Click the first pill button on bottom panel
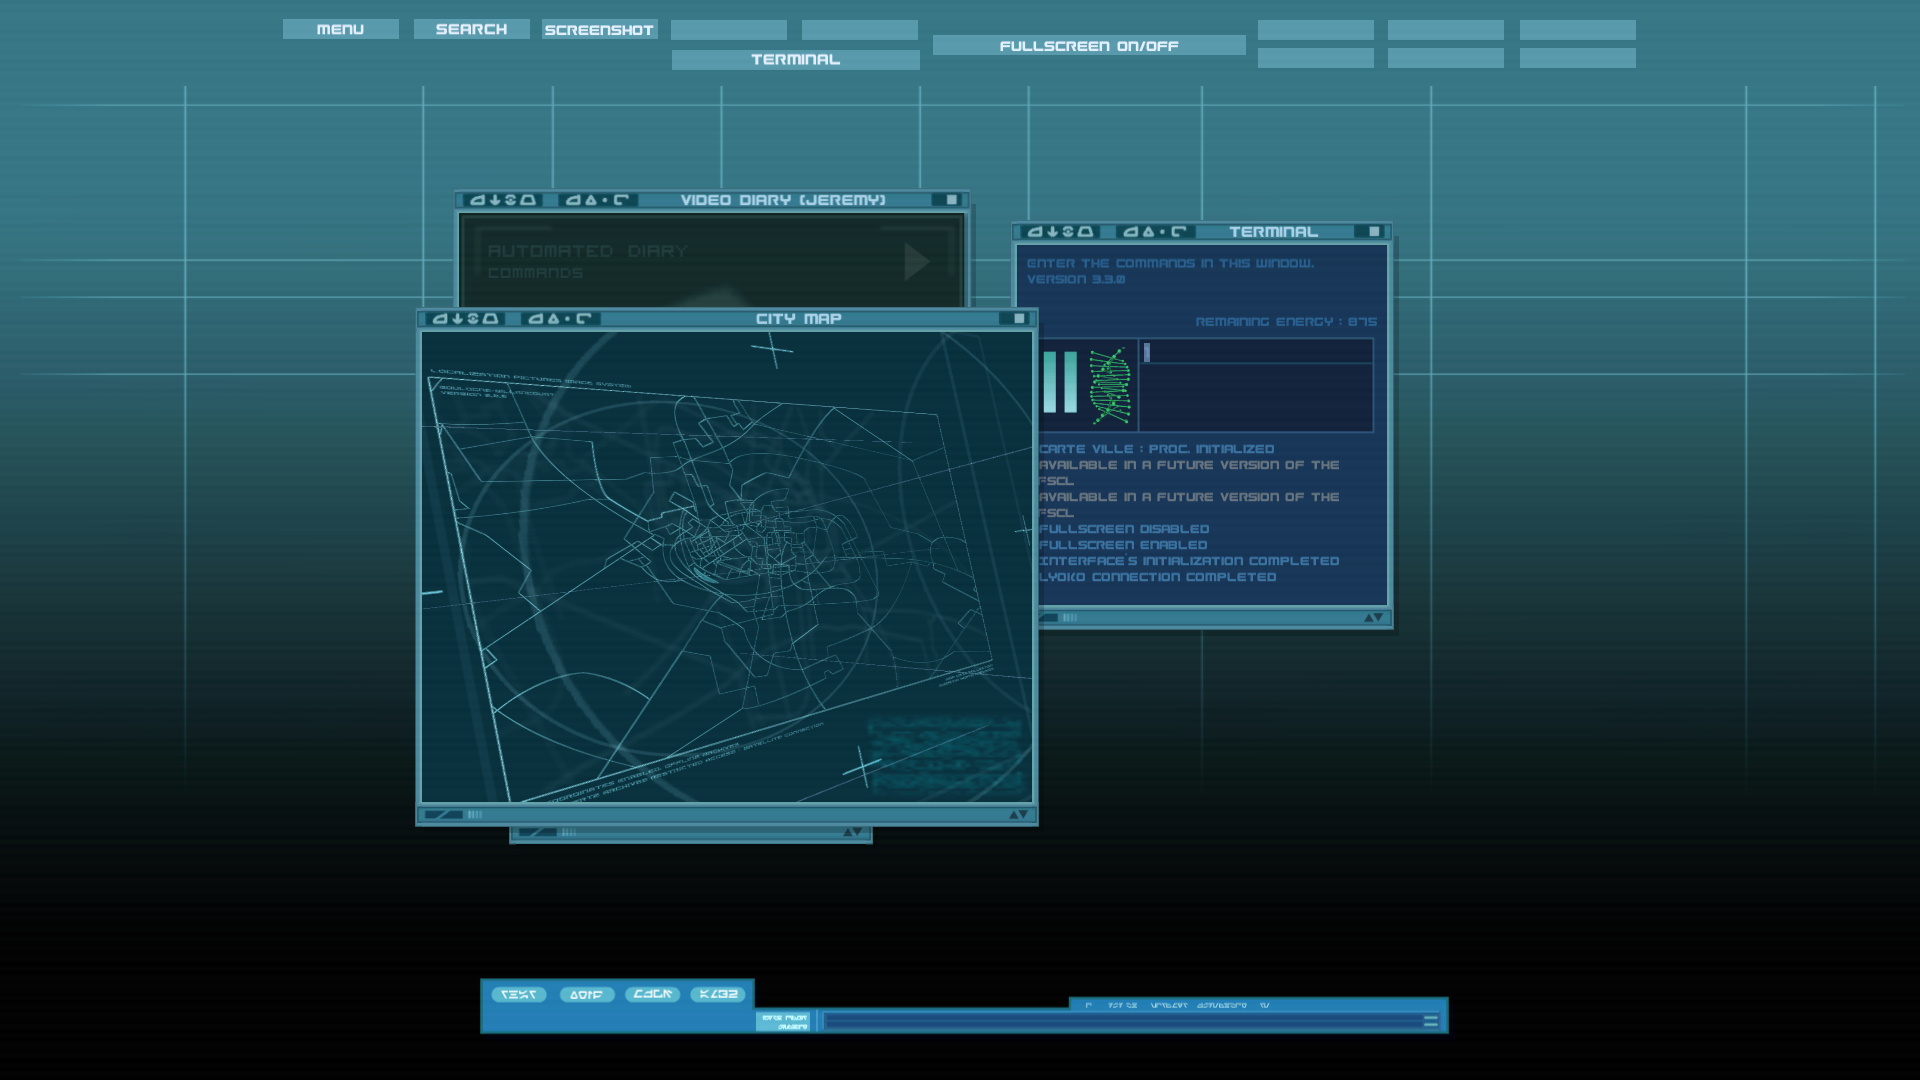This screenshot has width=1920, height=1080. 518,995
